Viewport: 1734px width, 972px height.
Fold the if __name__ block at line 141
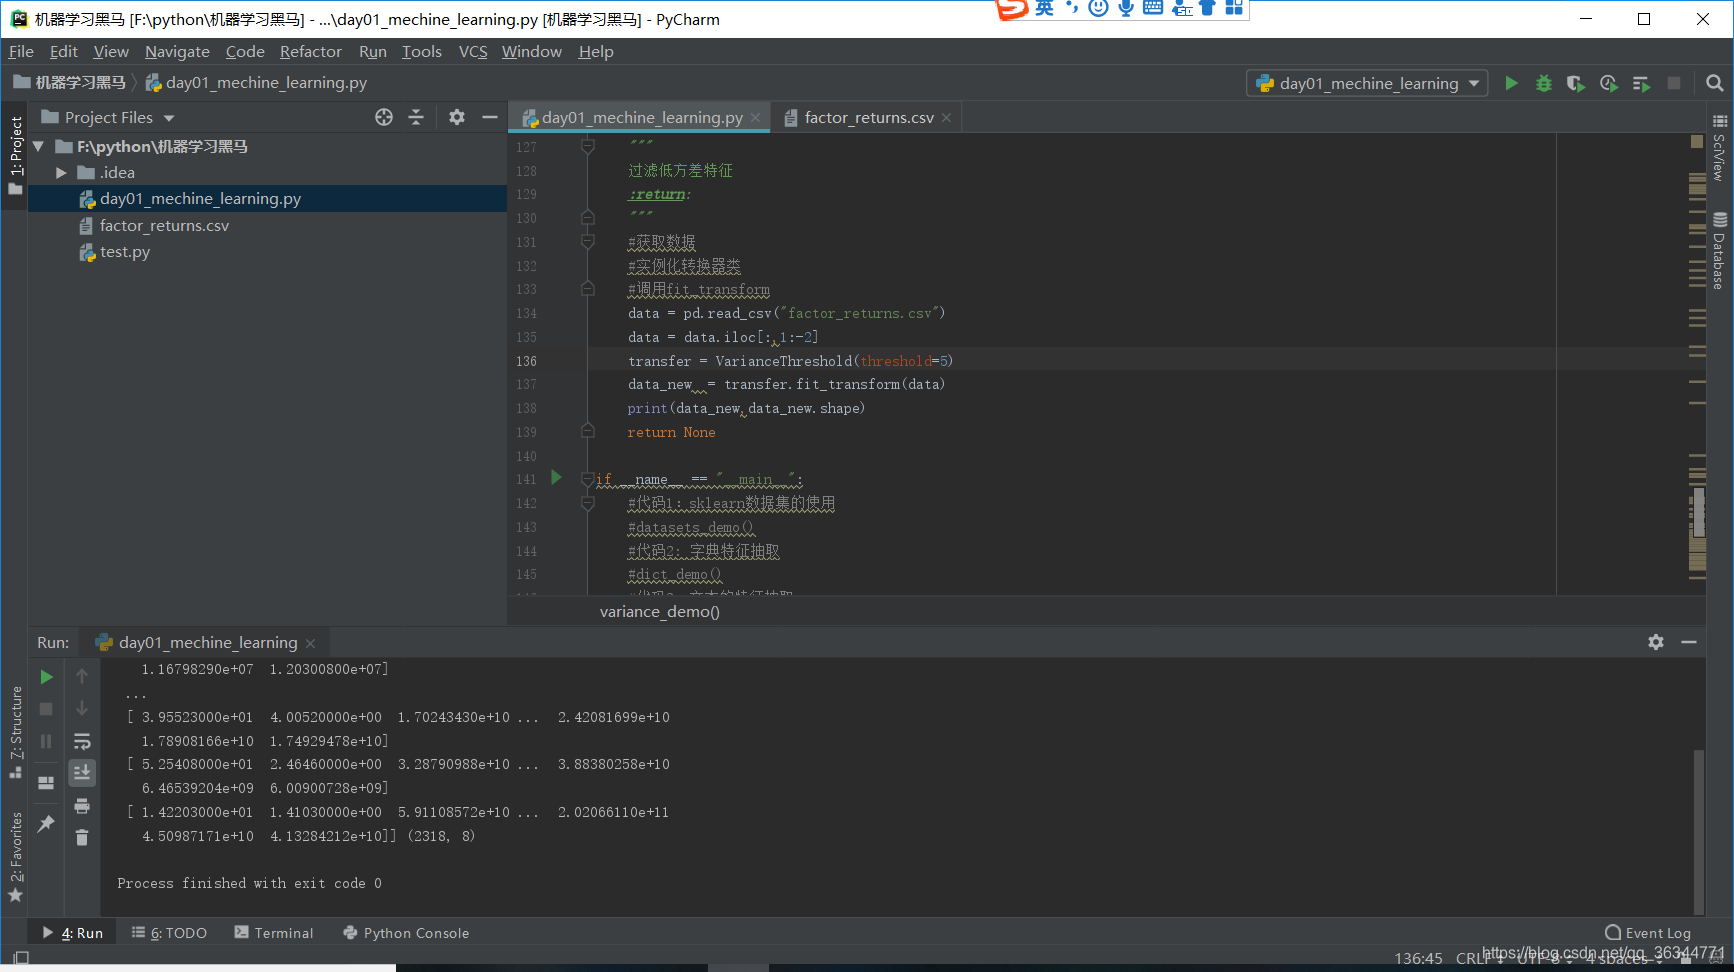point(588,479)
